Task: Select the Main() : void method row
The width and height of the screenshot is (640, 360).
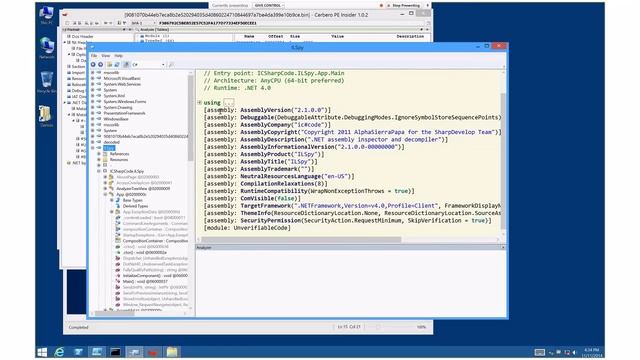Action: 145,282
